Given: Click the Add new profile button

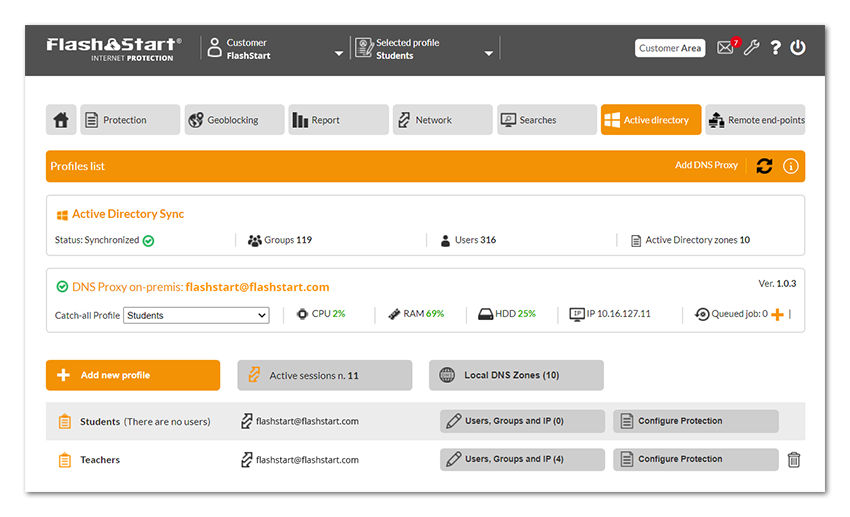Looking at the screenshot, I should [x=133, y=375].
